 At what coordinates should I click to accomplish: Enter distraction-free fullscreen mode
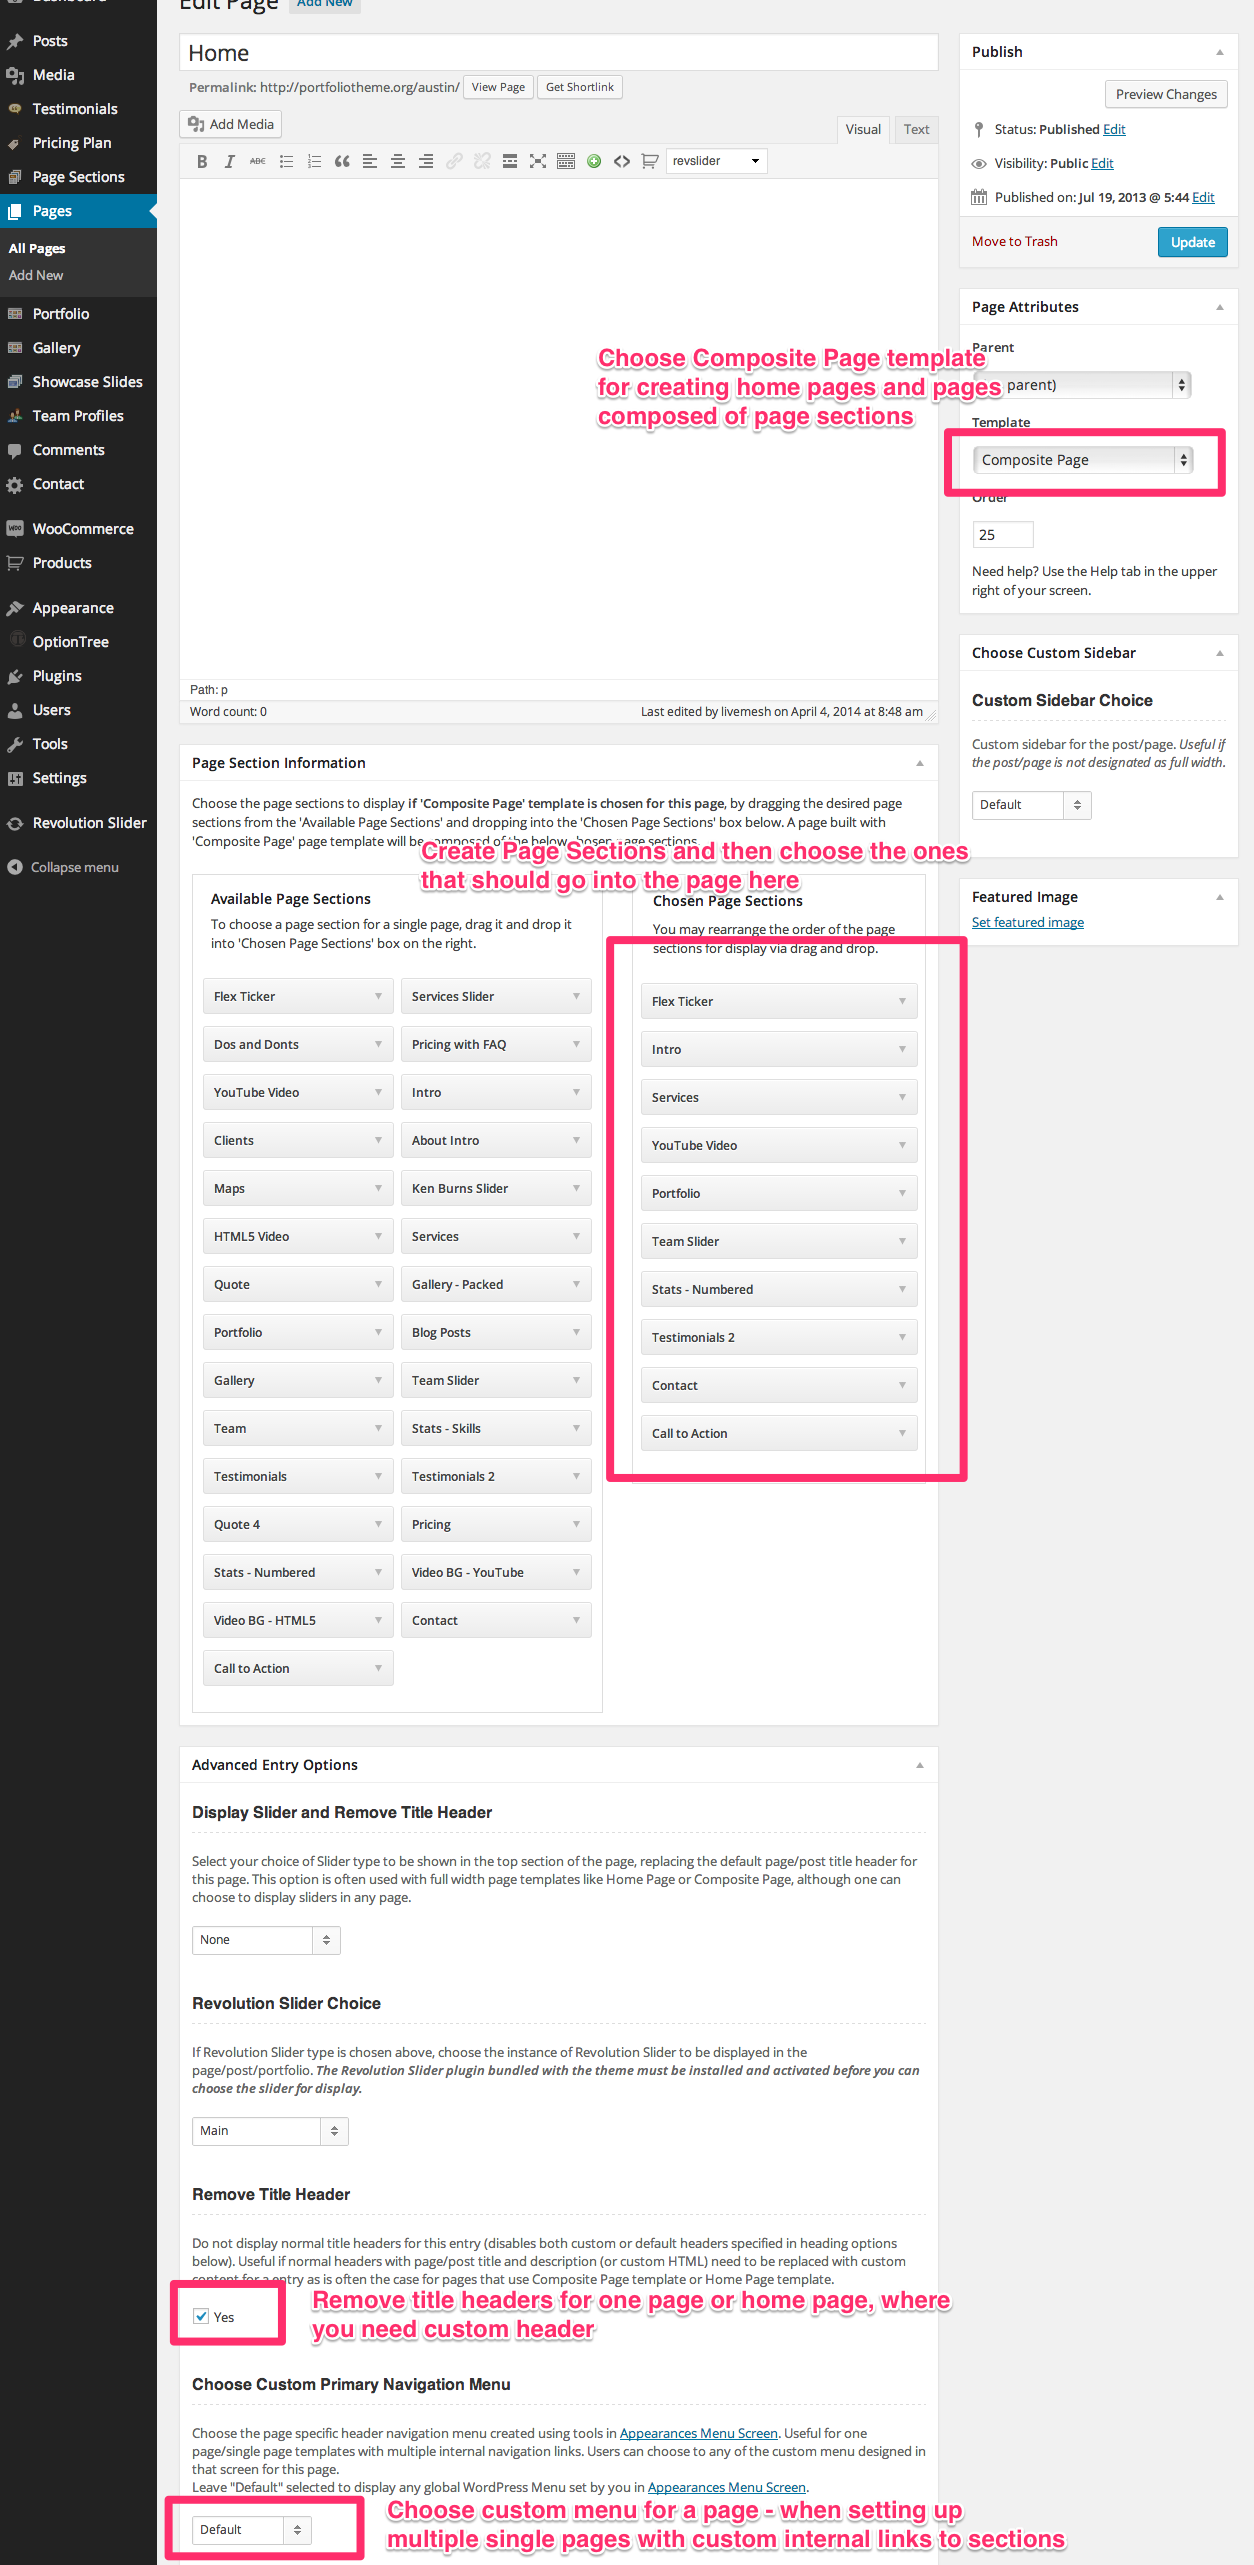coord(538,161)
